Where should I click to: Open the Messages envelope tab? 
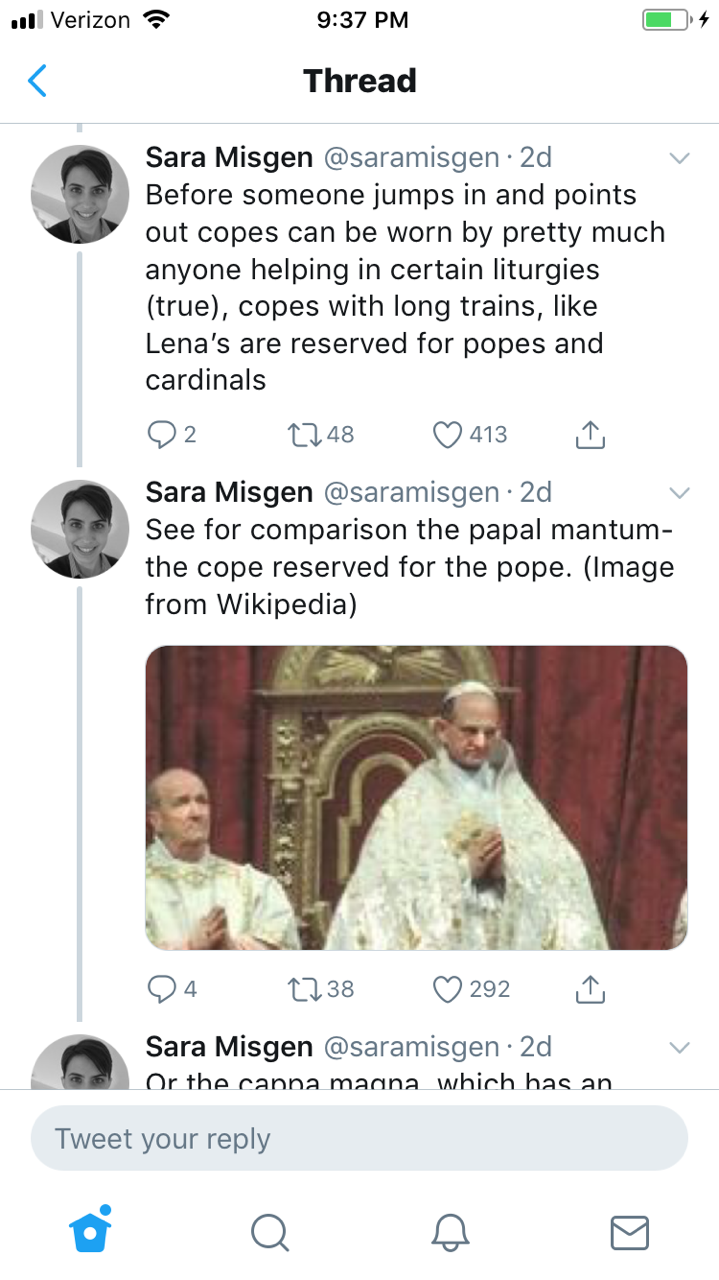click(x=629, y=1232)
